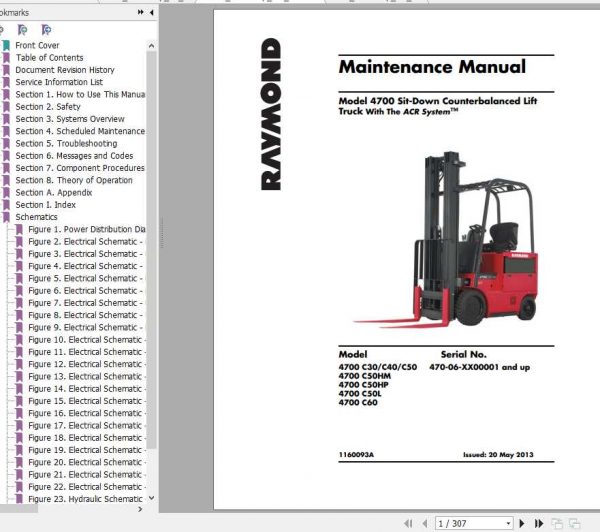Viewport: 600px width, 532px height.
Task: Open Figure 9. Electrical Schematic bookmark
Action: [x=85, y=327]
